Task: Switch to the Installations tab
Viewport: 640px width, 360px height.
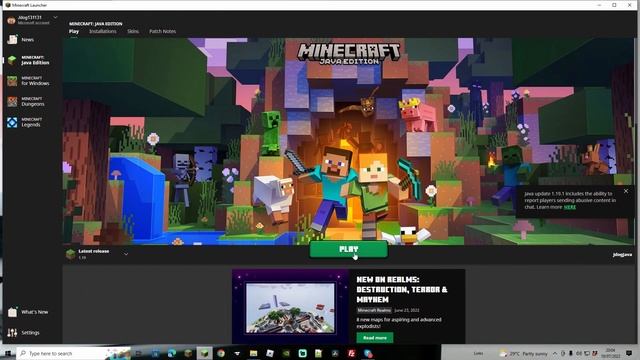Action: (x=103, y=31)
